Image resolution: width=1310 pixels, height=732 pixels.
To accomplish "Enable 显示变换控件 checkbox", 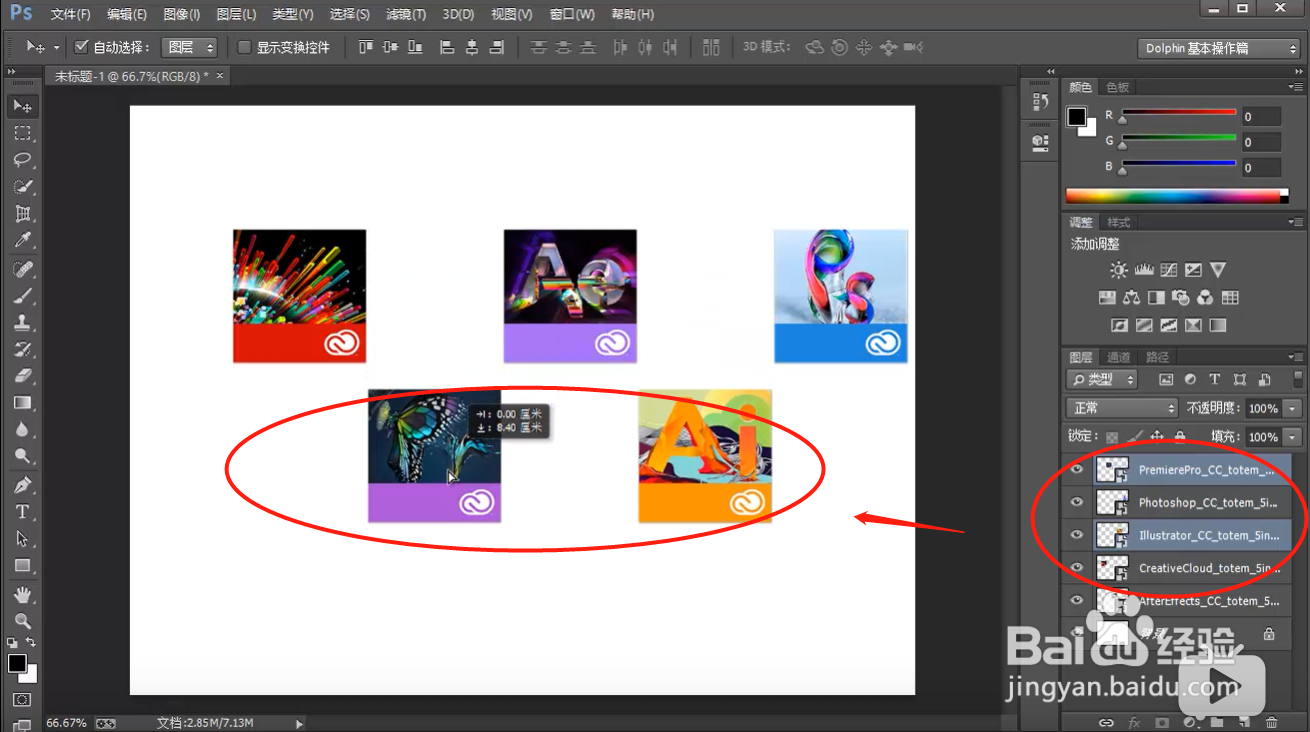I will point(244,47).
